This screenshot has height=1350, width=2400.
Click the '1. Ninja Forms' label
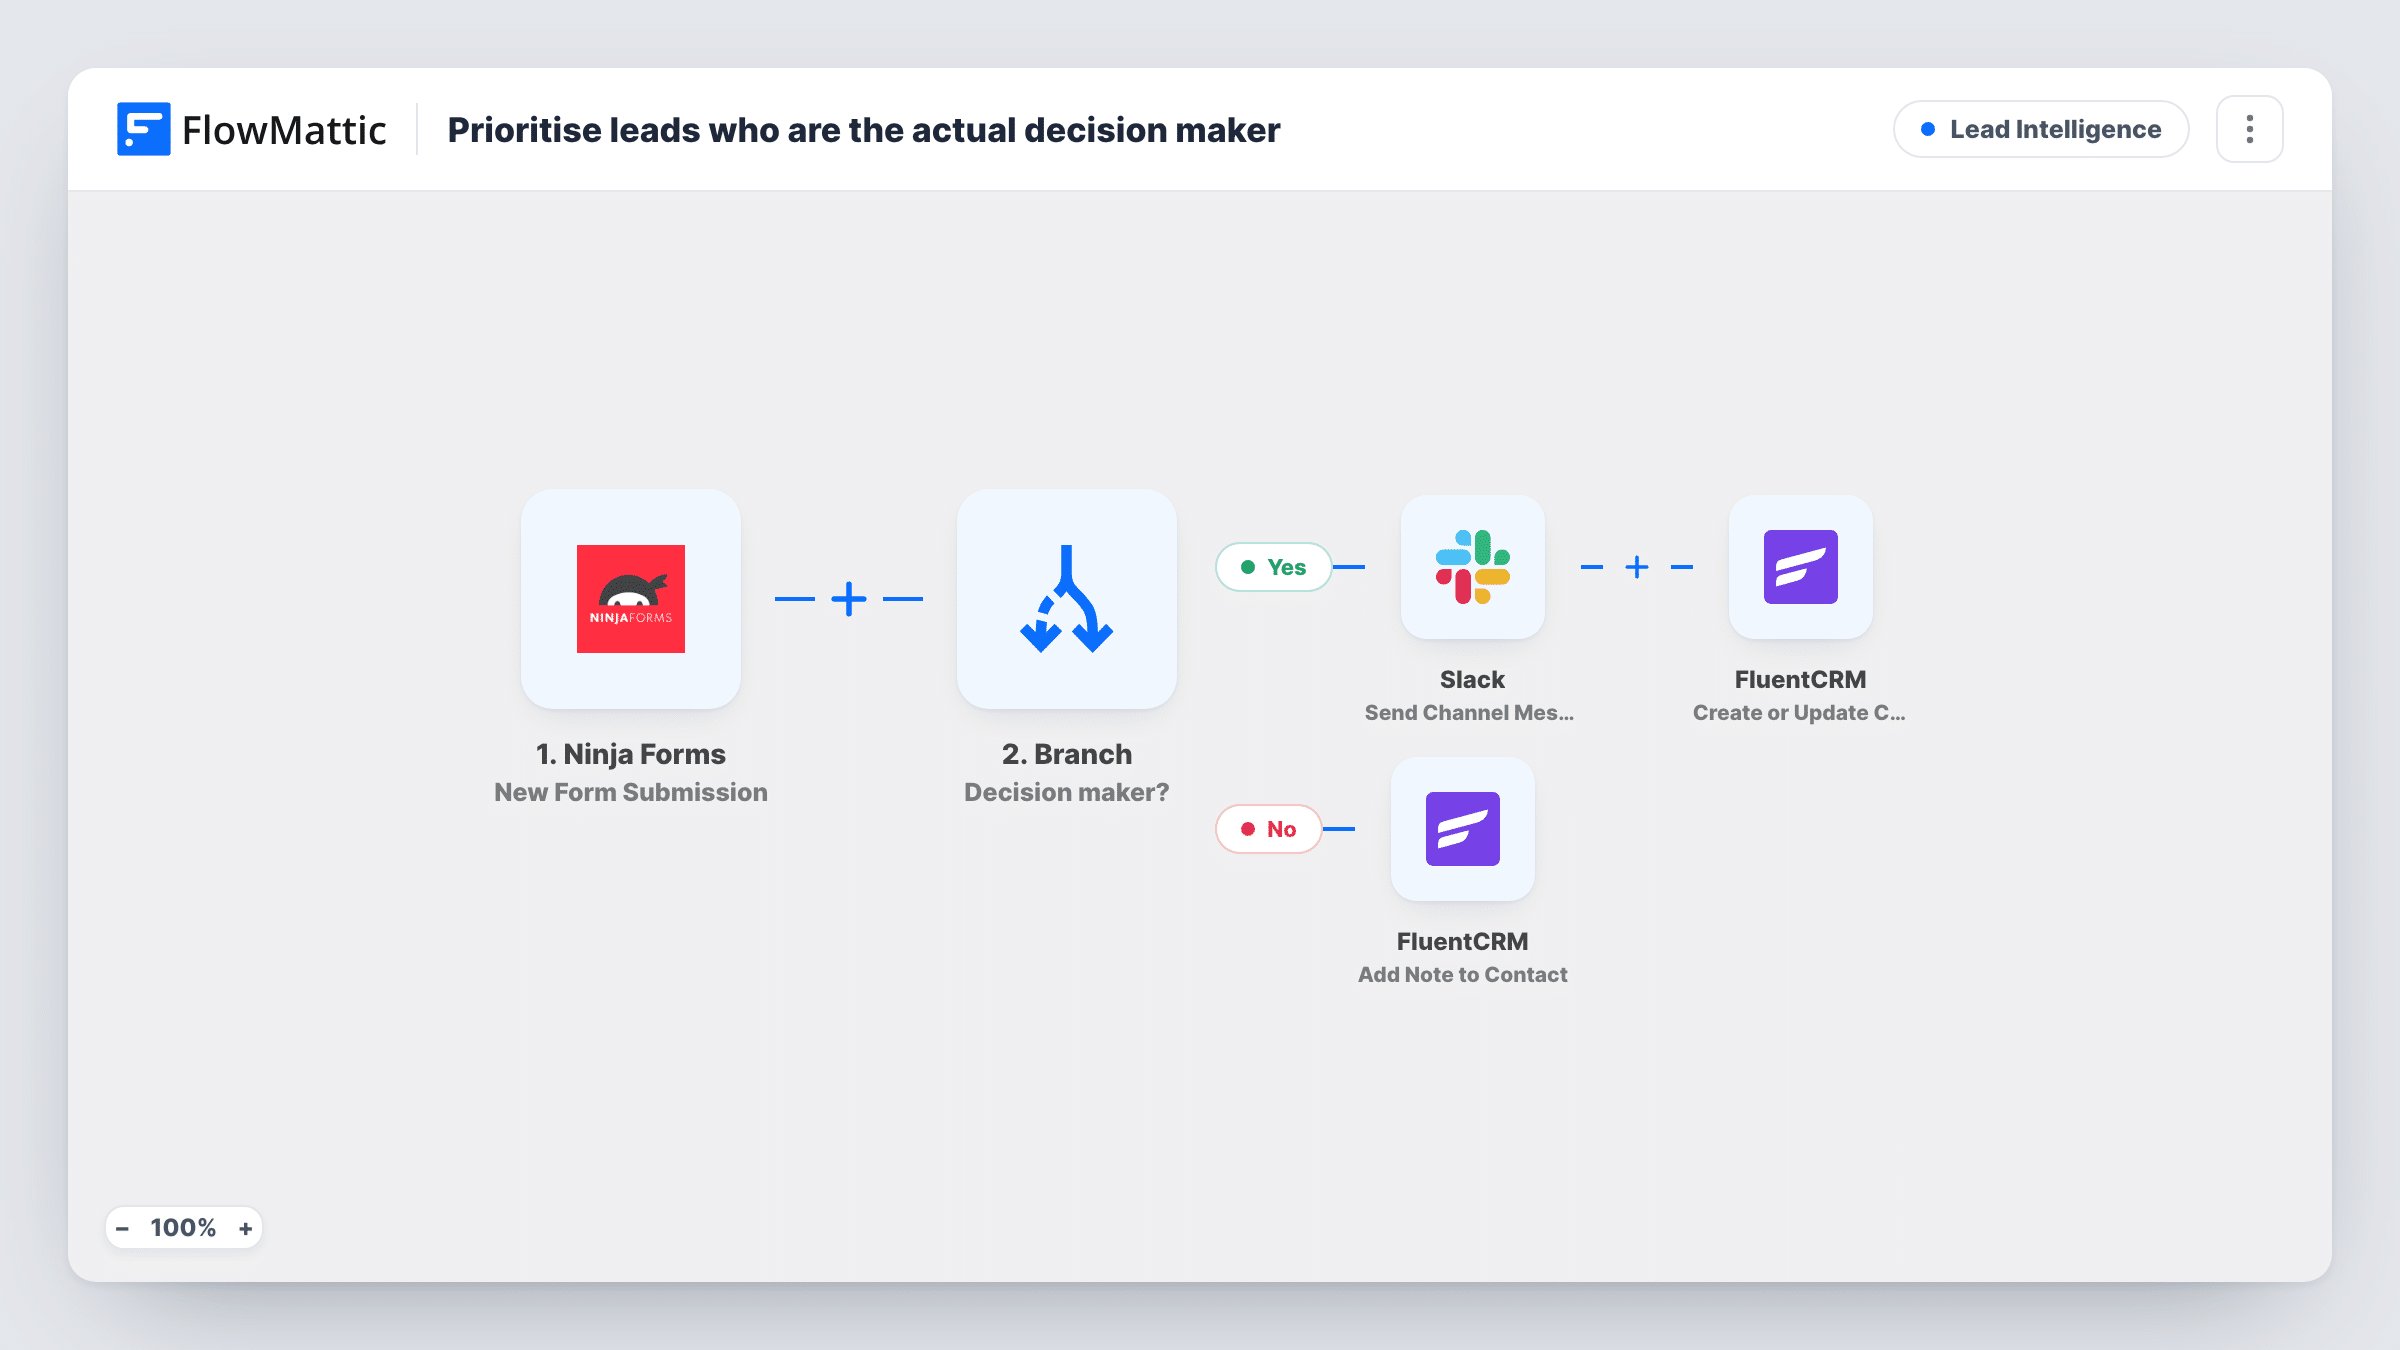coord(631,754)
